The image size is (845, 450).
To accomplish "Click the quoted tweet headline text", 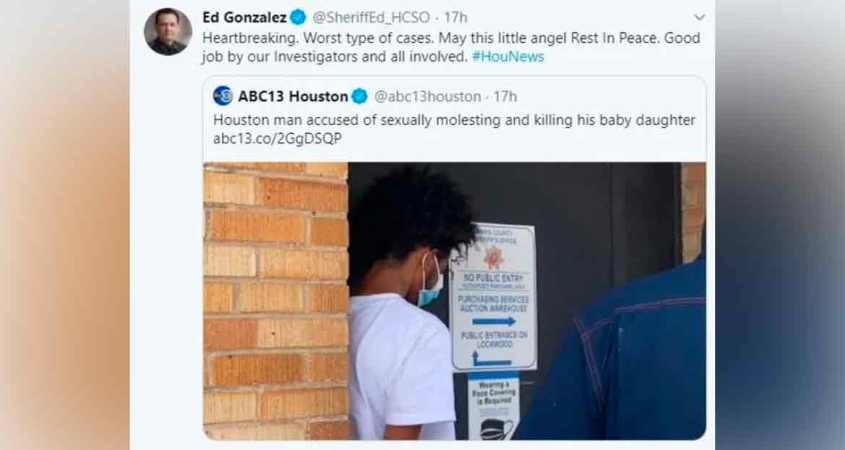I will coord(454,120).
